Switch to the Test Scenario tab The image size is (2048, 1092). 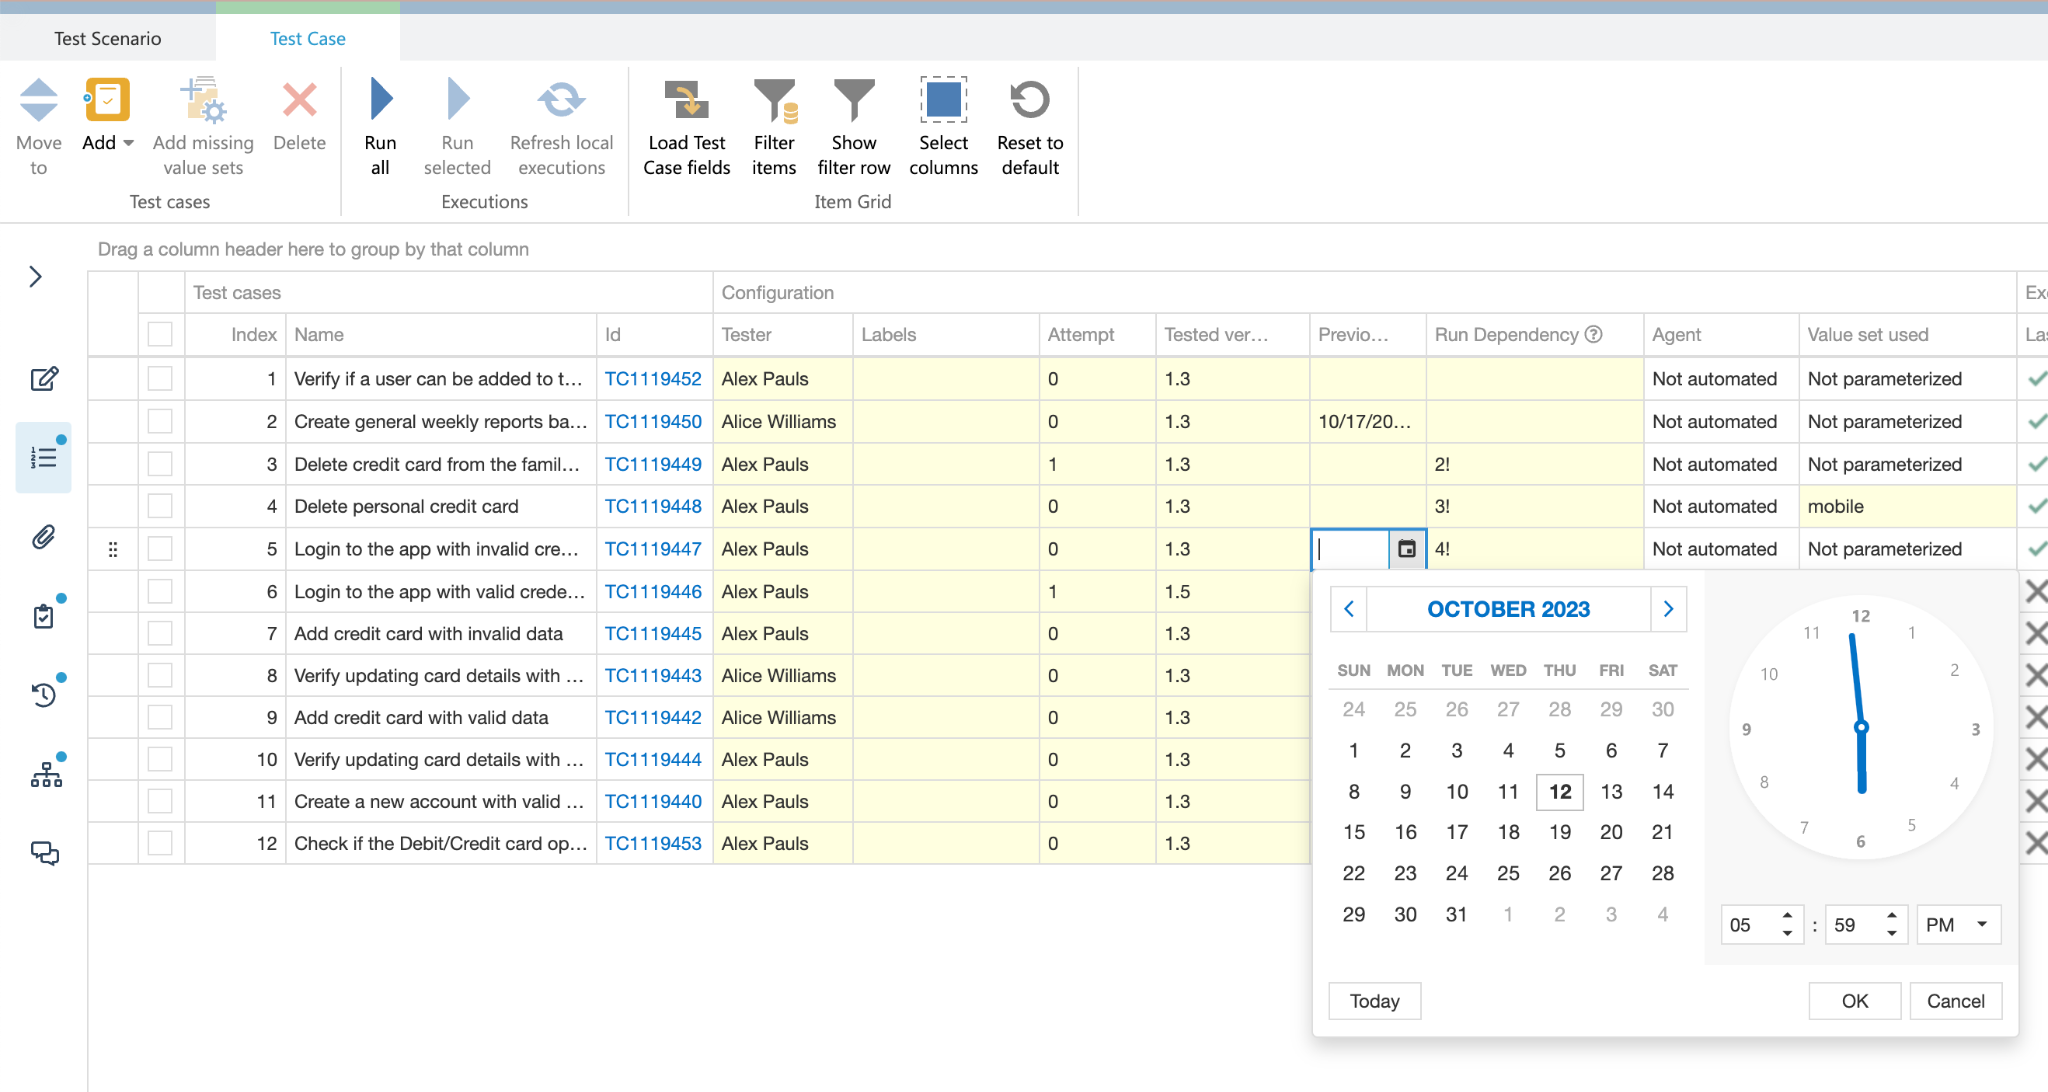[x=108, y=39]
